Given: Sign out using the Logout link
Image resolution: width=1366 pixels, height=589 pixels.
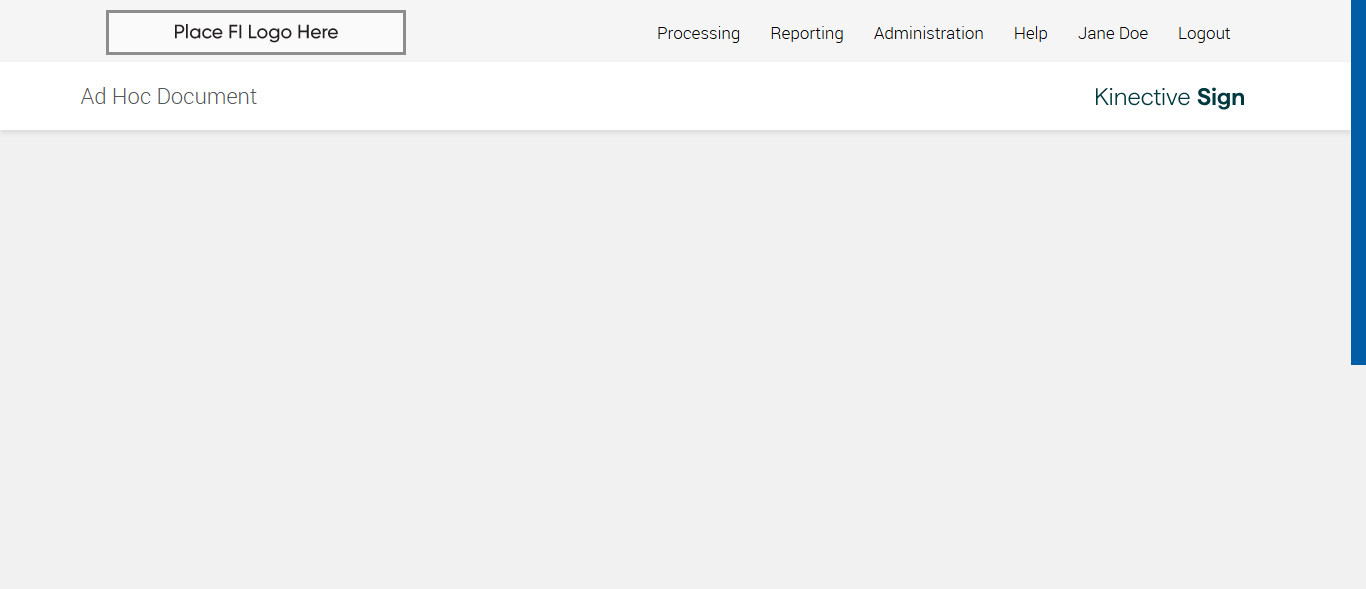Looking at the screenshot, I should (1203, 33).
